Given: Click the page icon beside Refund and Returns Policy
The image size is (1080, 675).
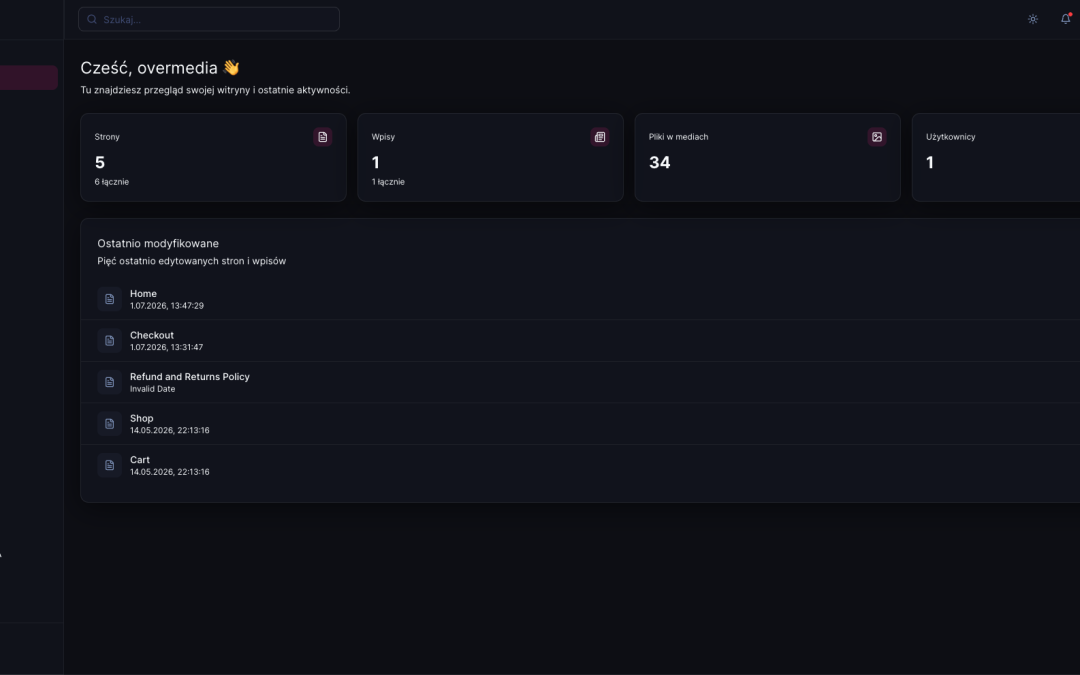Looking at the screenshot, I should [x=110, y=382].
